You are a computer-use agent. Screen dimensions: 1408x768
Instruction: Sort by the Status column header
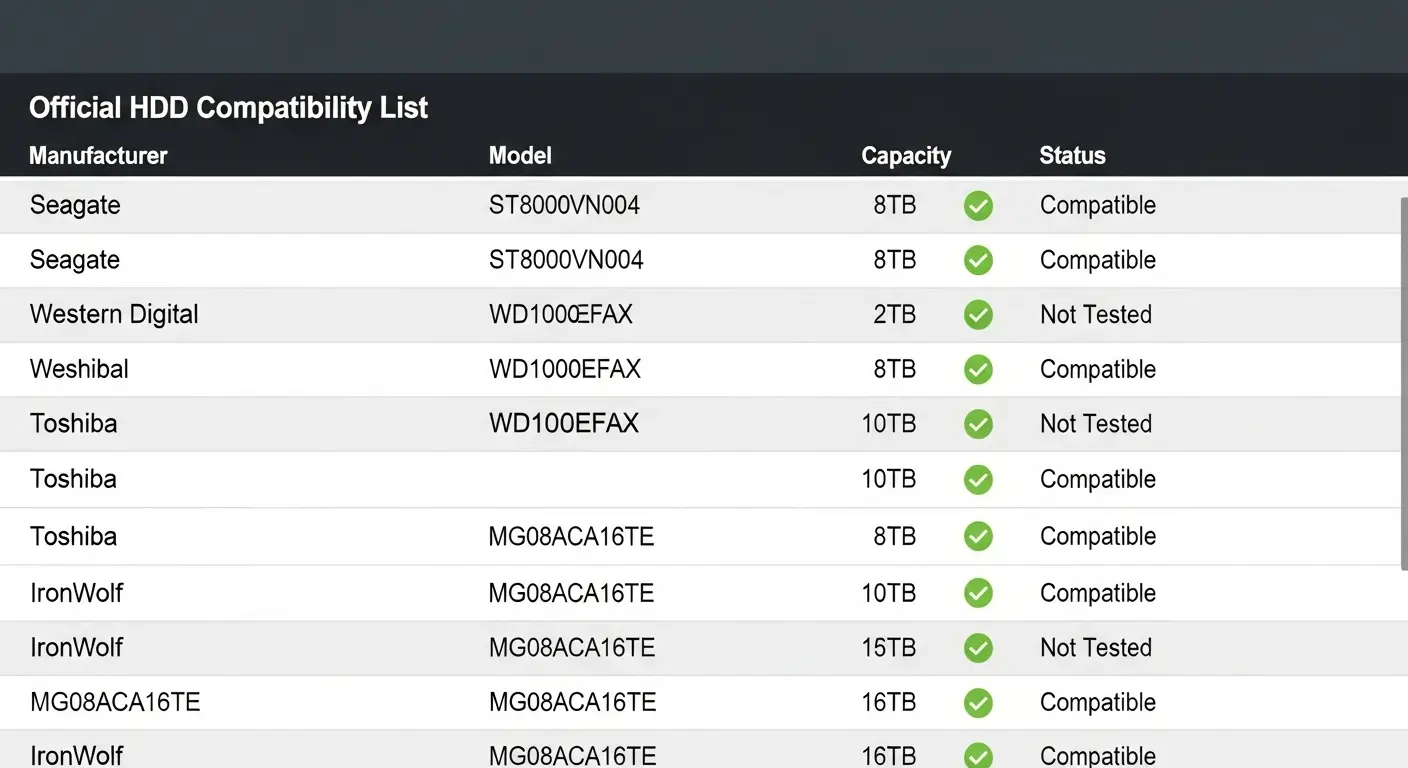1072,156
